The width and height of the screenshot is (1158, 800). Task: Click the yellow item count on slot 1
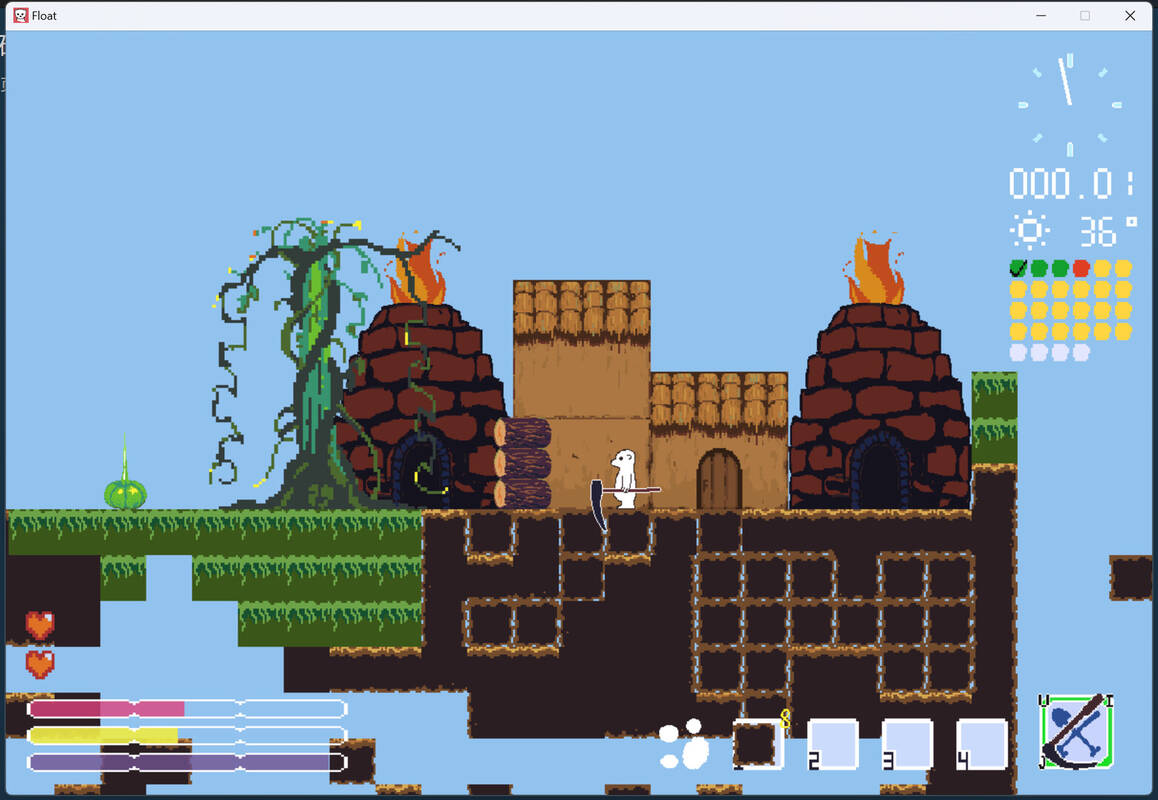pyautogui.click(x=785, y=719)
